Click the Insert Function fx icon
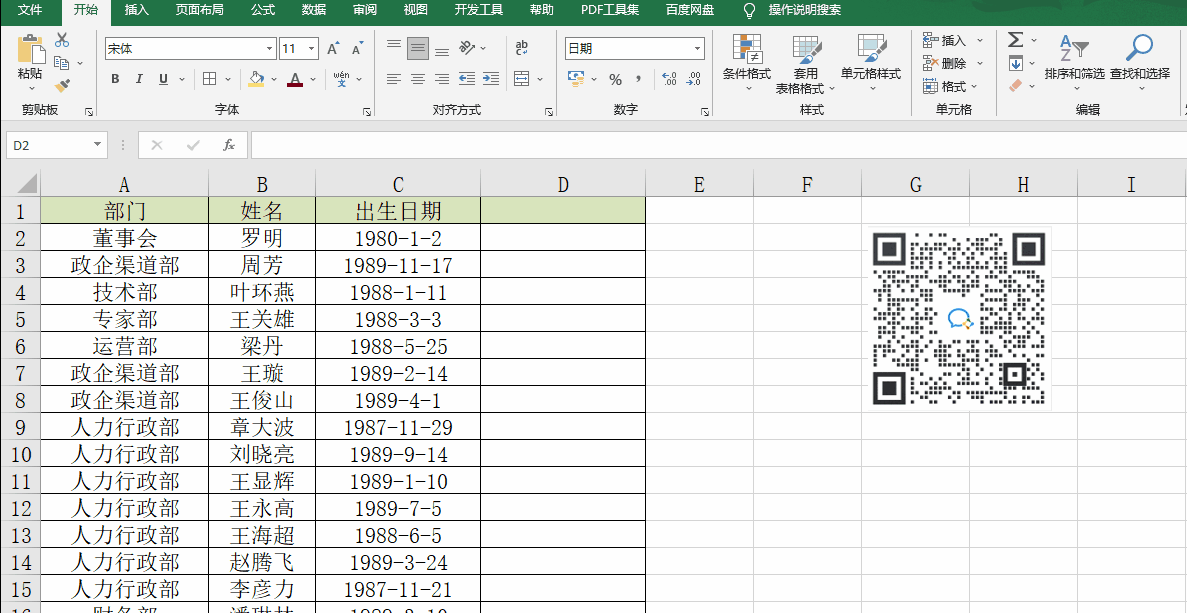Image resolution: width=1187 pixels, height=613 pixels. click(x=228, y=145)
